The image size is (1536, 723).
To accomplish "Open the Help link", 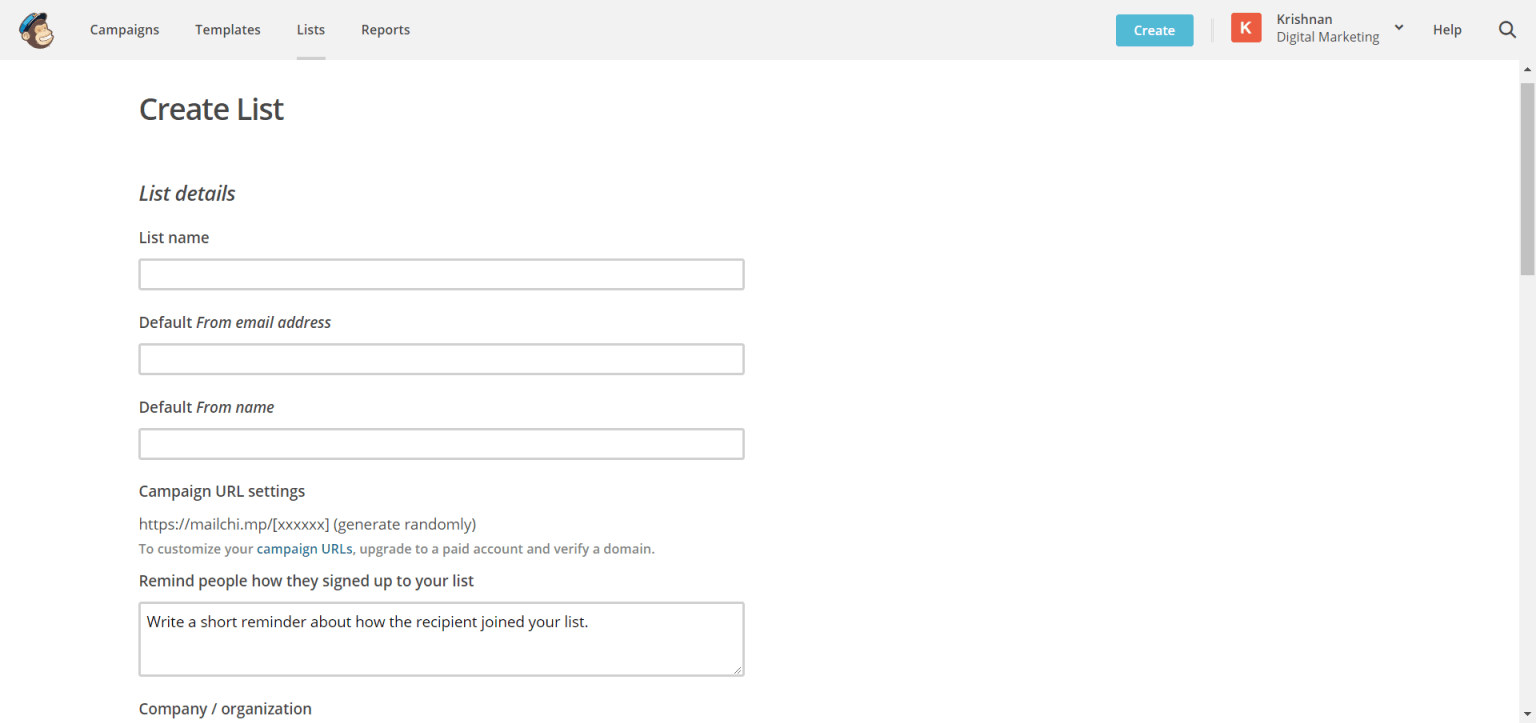I will point(1447,30).
